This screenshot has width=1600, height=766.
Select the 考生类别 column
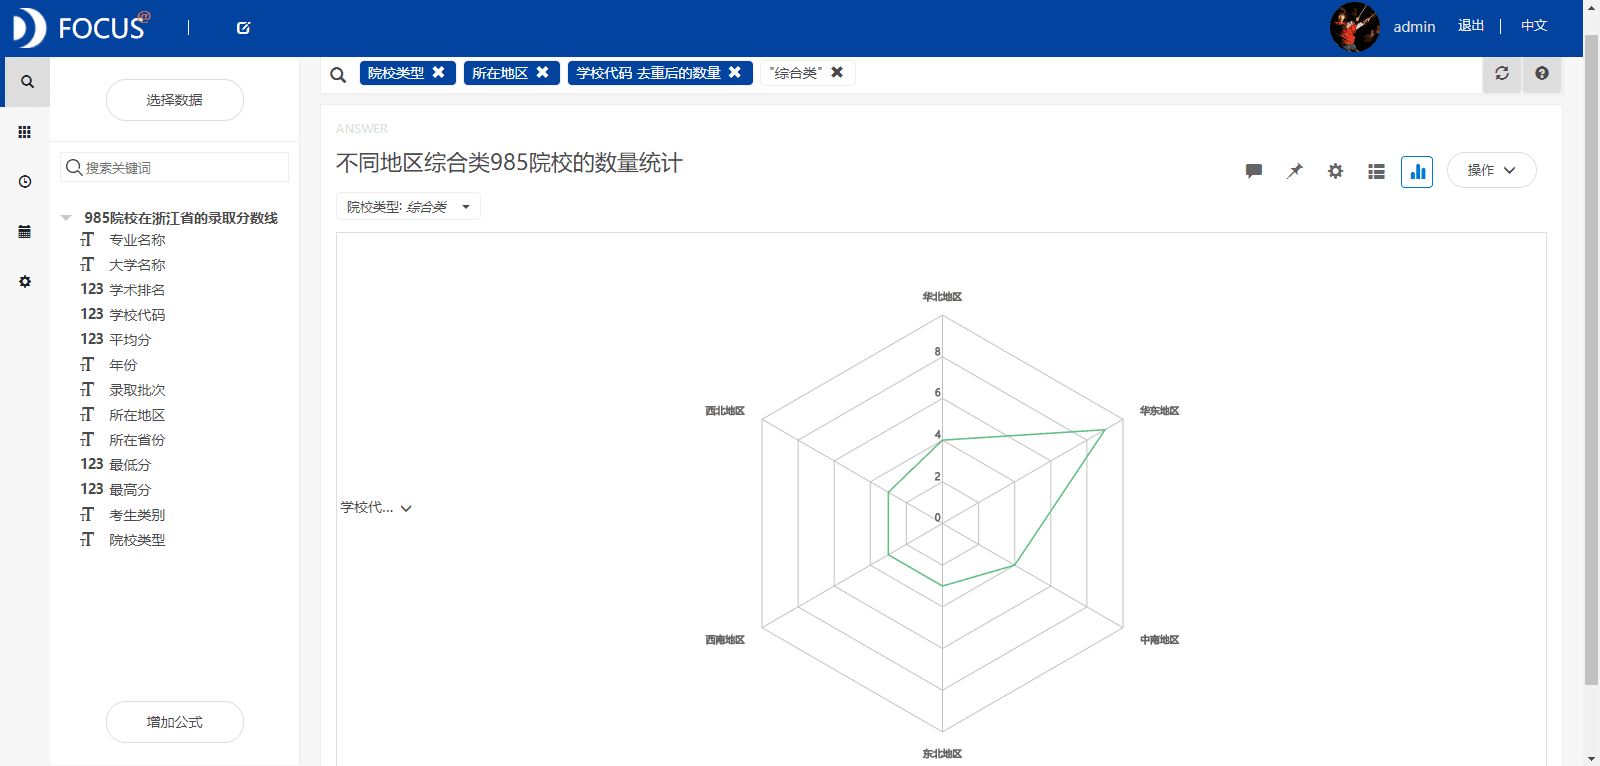point(137,515)
